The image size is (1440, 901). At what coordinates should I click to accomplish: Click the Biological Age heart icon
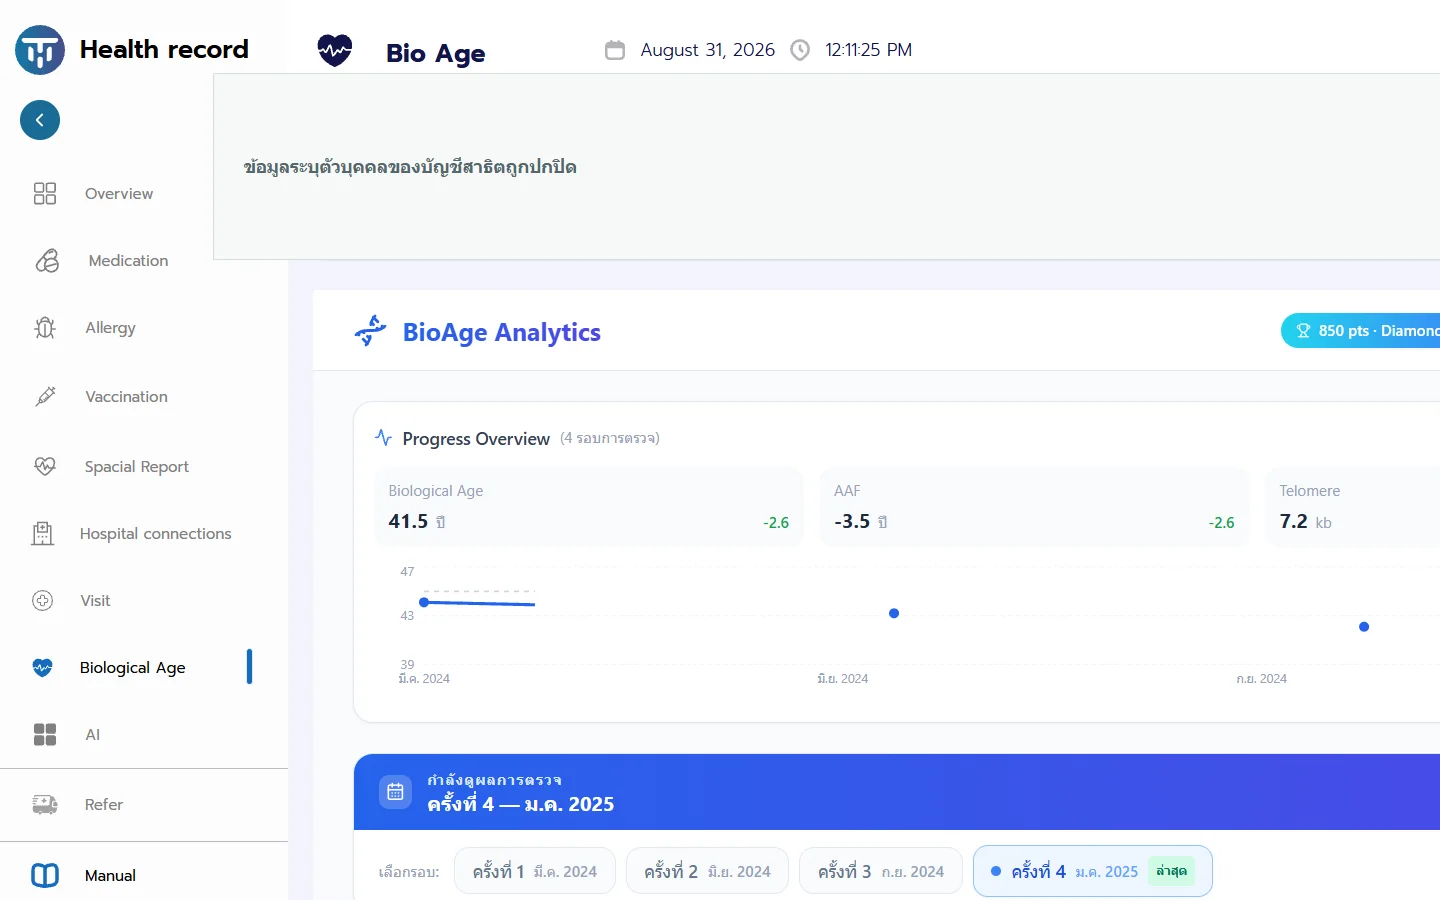[42, 667]
